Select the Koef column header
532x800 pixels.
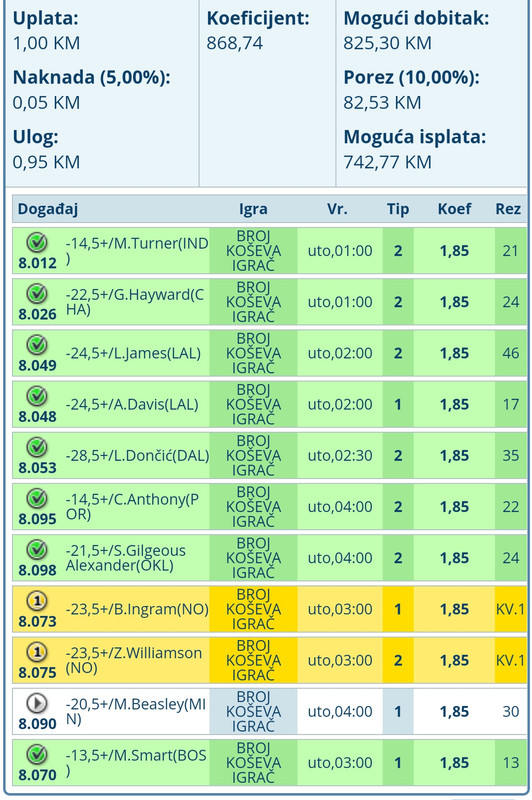(x=454, y=209)
